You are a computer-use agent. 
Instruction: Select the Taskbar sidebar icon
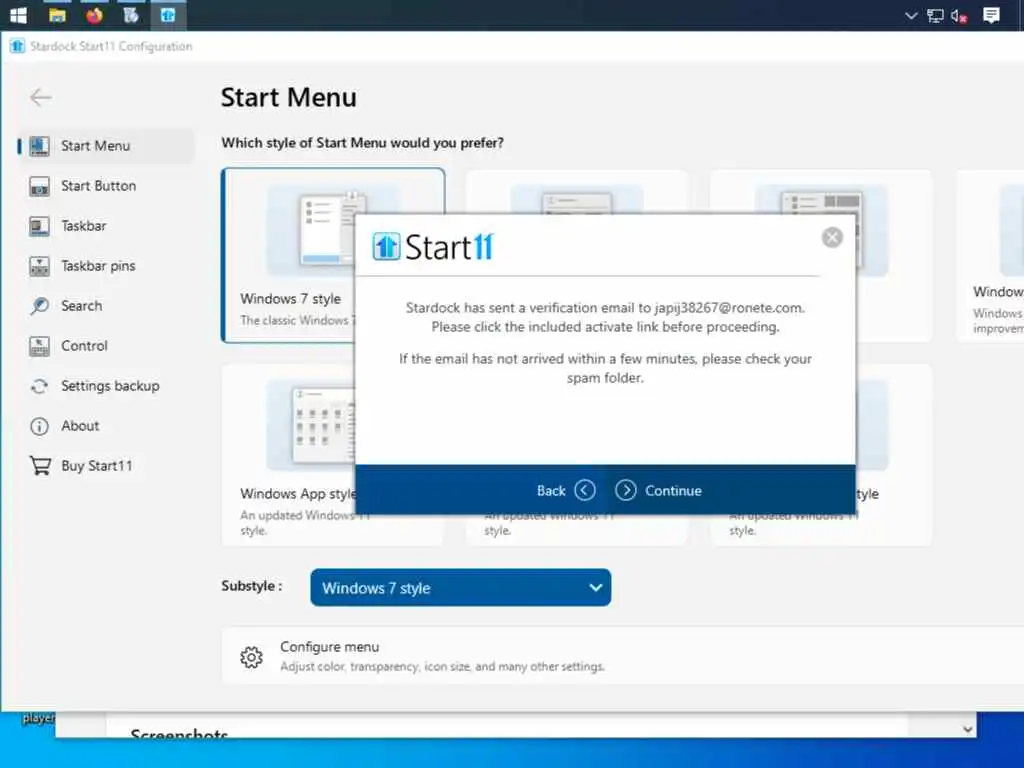click(x=39, y=226)
